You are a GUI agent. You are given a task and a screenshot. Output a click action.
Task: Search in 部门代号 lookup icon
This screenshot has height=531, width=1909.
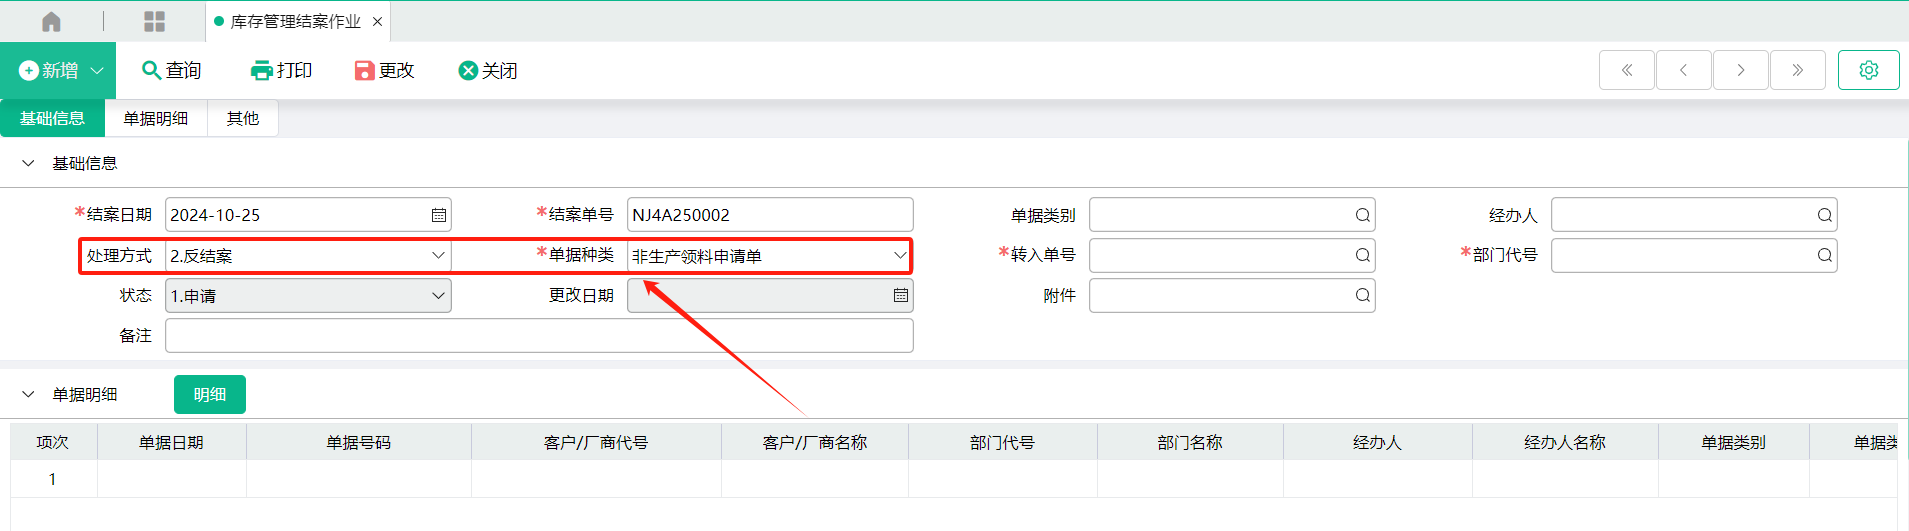point(1824,255)
